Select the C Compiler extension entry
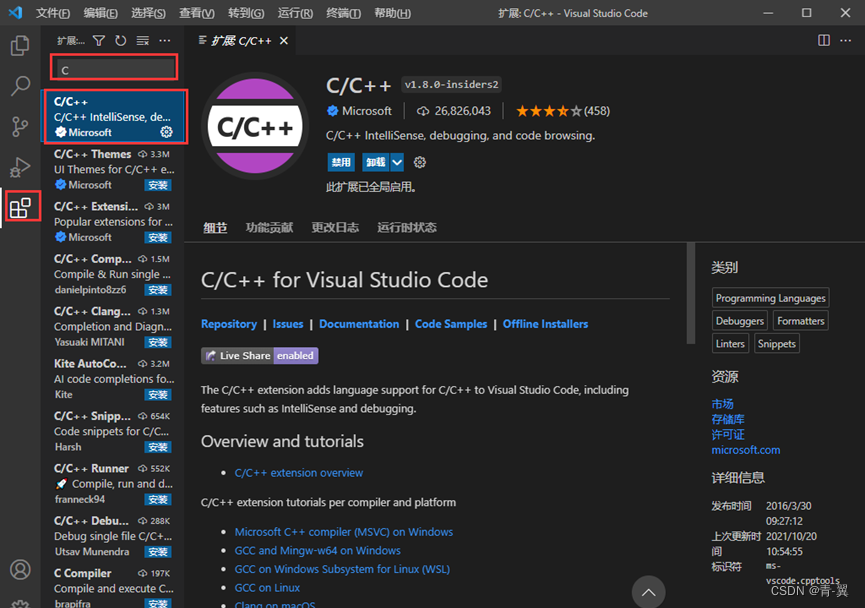The height and width of the screenshot is (608, 865). coord(114,587)
